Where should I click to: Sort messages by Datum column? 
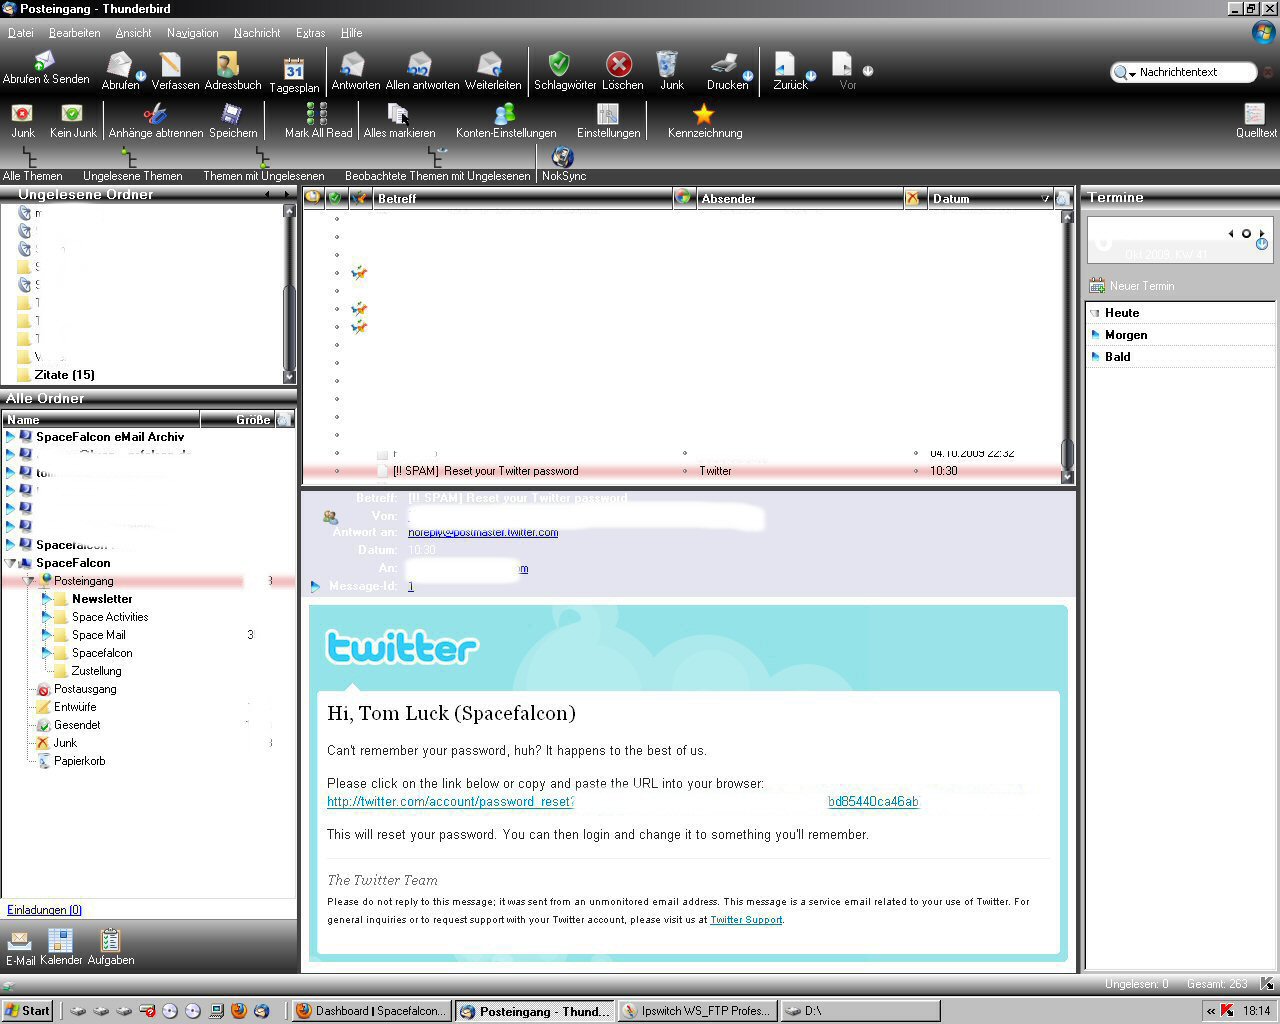pyautogui.click(x=989, y=198)
